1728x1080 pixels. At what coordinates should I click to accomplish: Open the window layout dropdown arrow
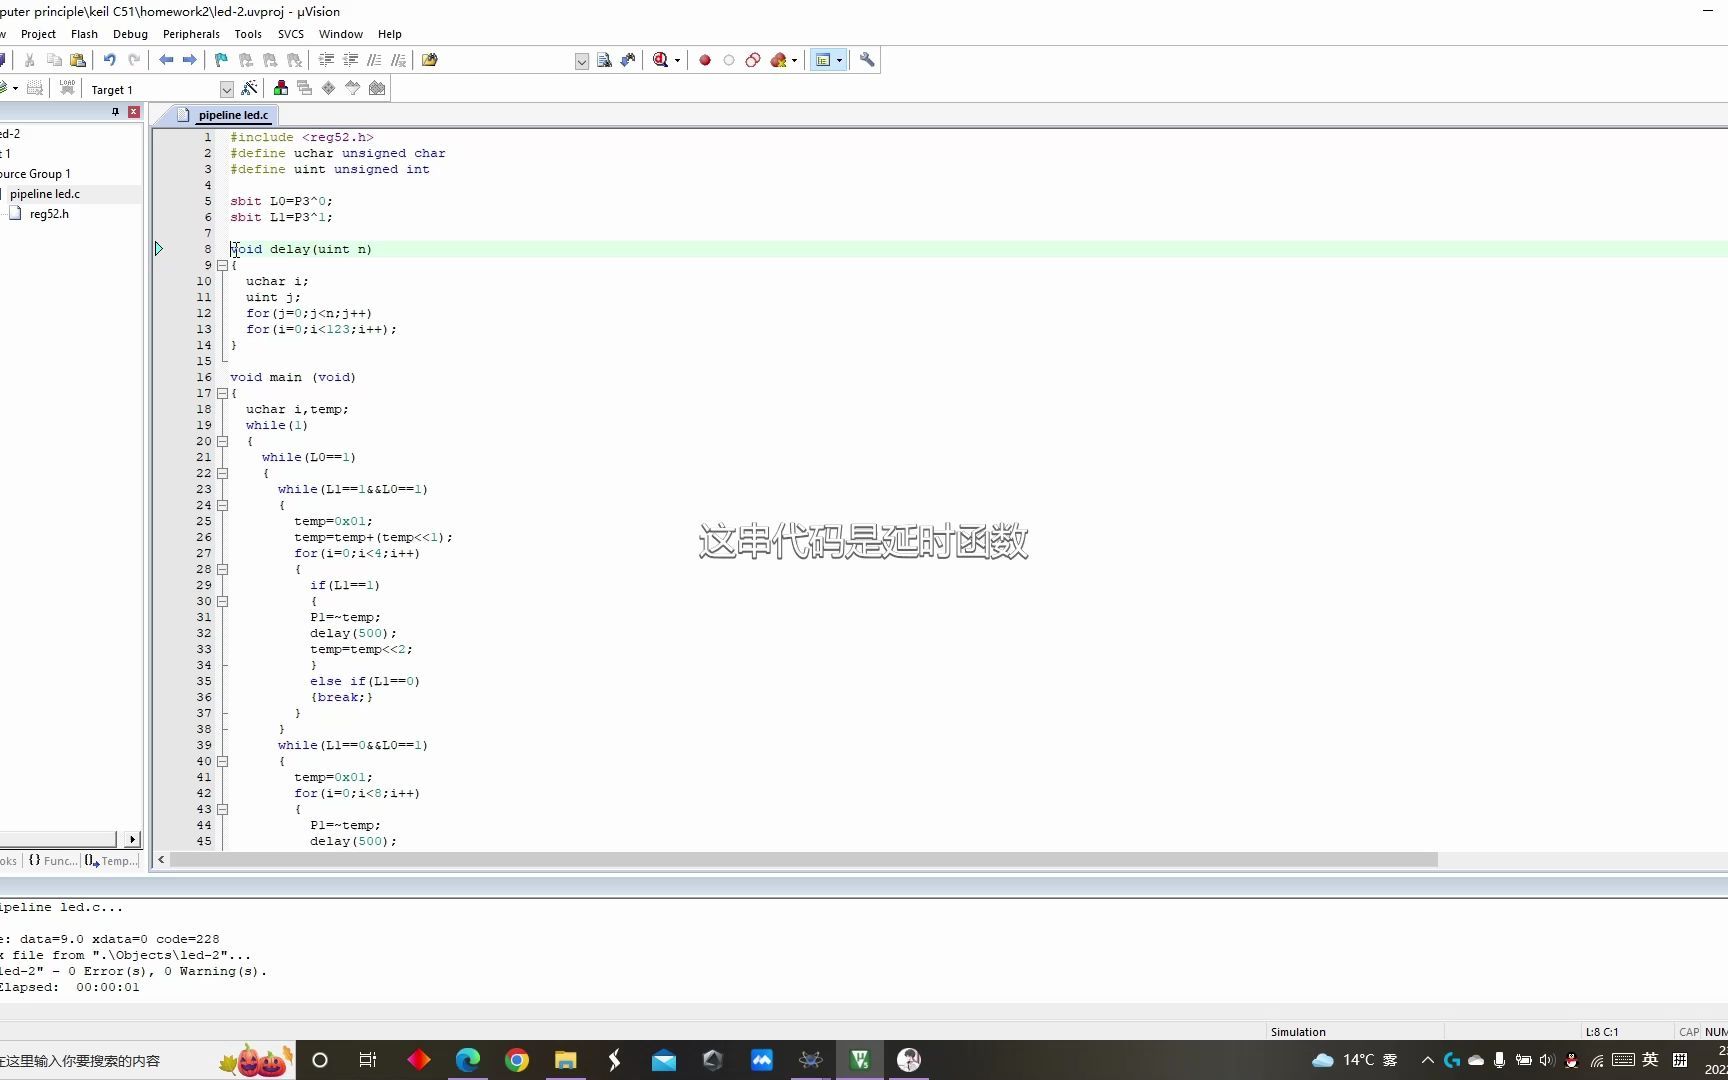[x=839, y=60]
